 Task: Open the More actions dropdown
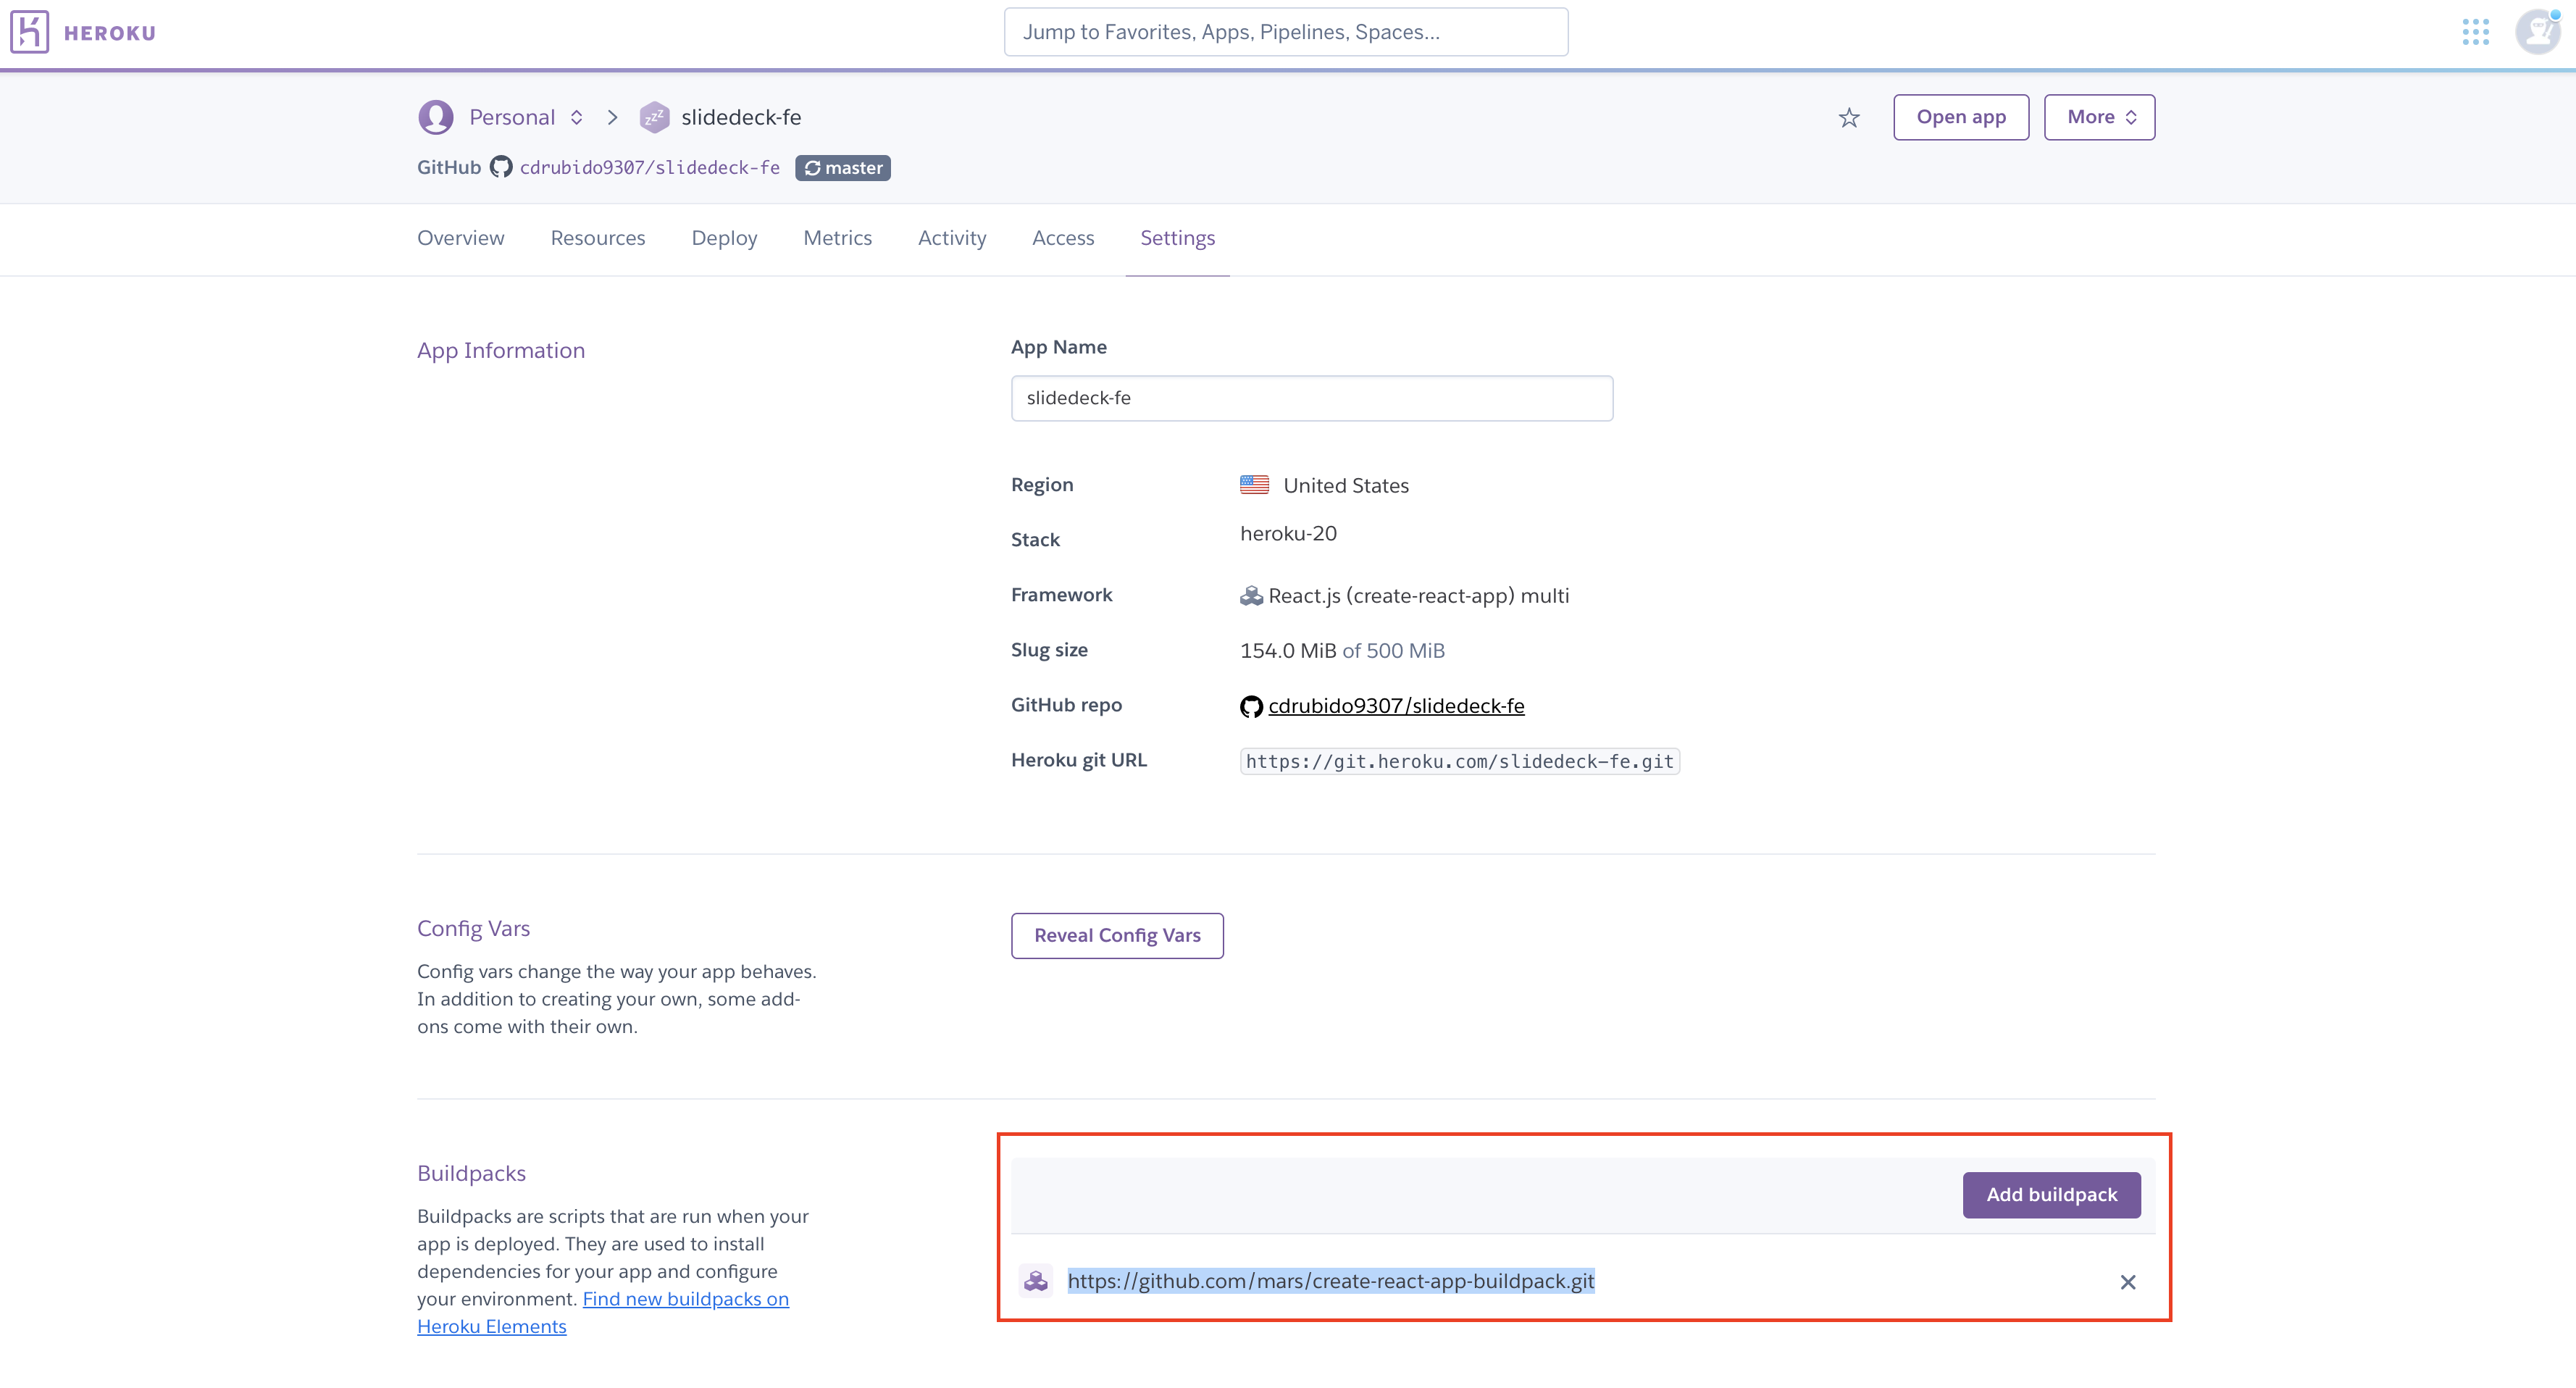pos(2099,118)
